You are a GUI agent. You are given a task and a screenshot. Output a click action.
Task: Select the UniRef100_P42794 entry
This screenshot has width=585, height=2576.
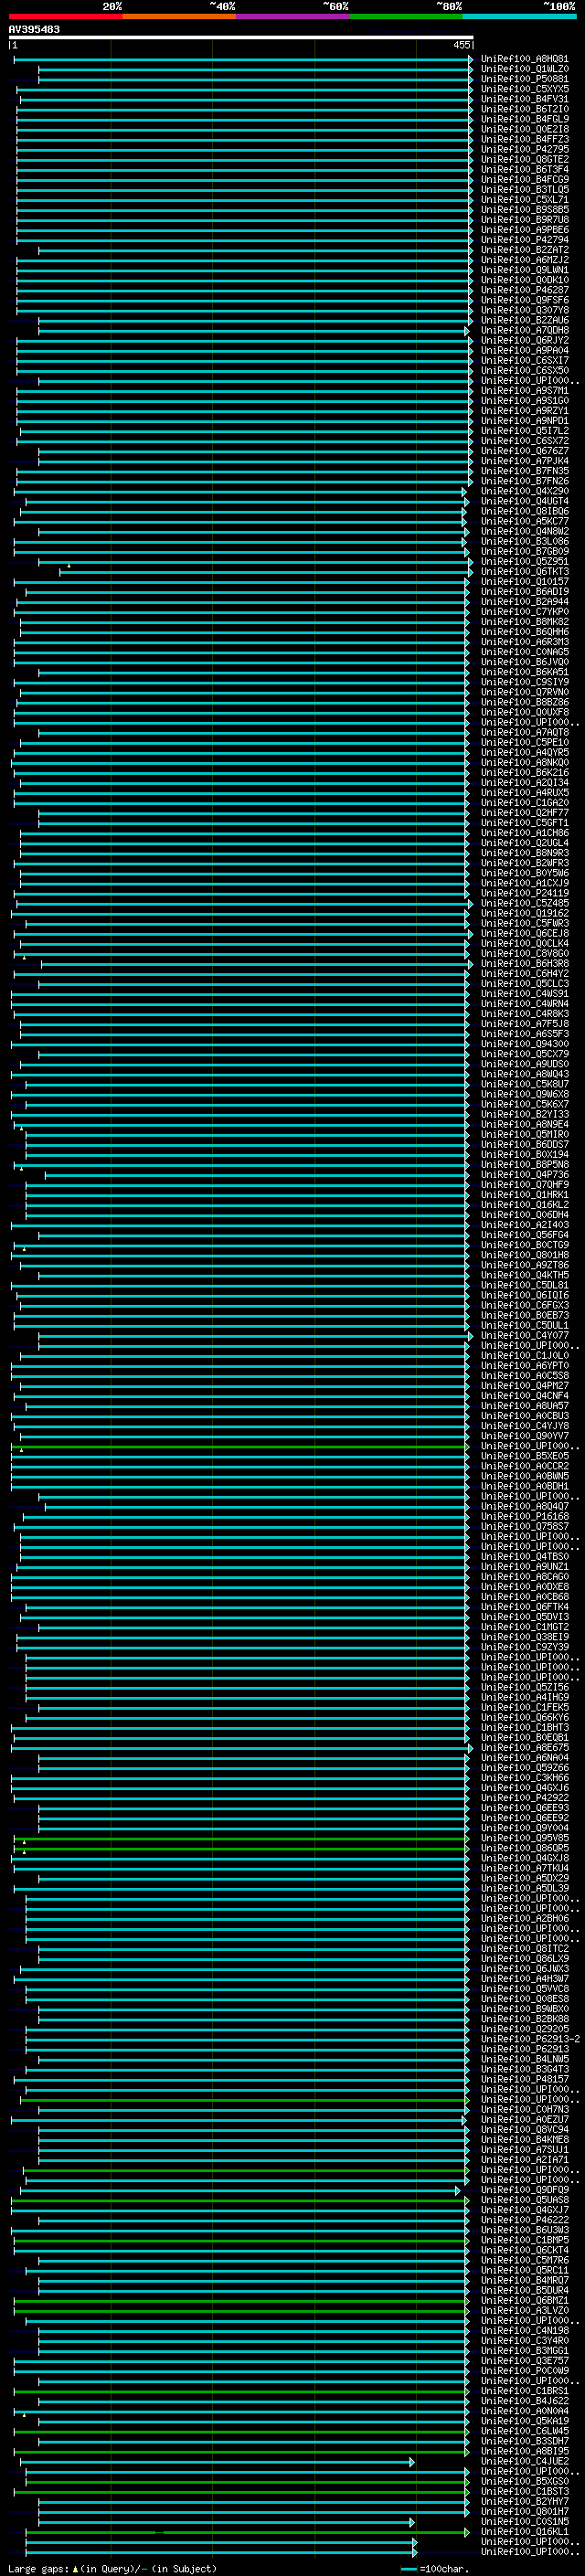tap(525, 240)
